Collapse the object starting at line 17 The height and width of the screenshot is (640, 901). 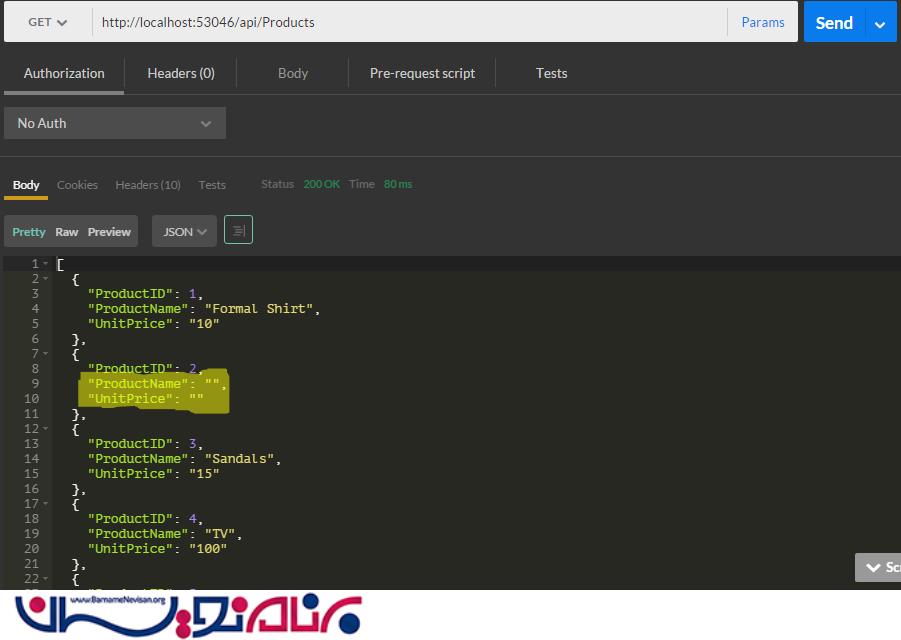(45, 504)
